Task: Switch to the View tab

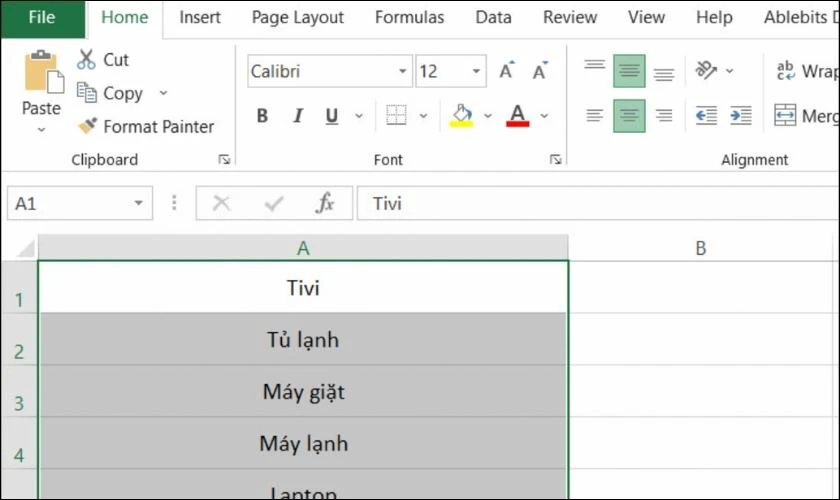Action: click(x=647, y=17)
